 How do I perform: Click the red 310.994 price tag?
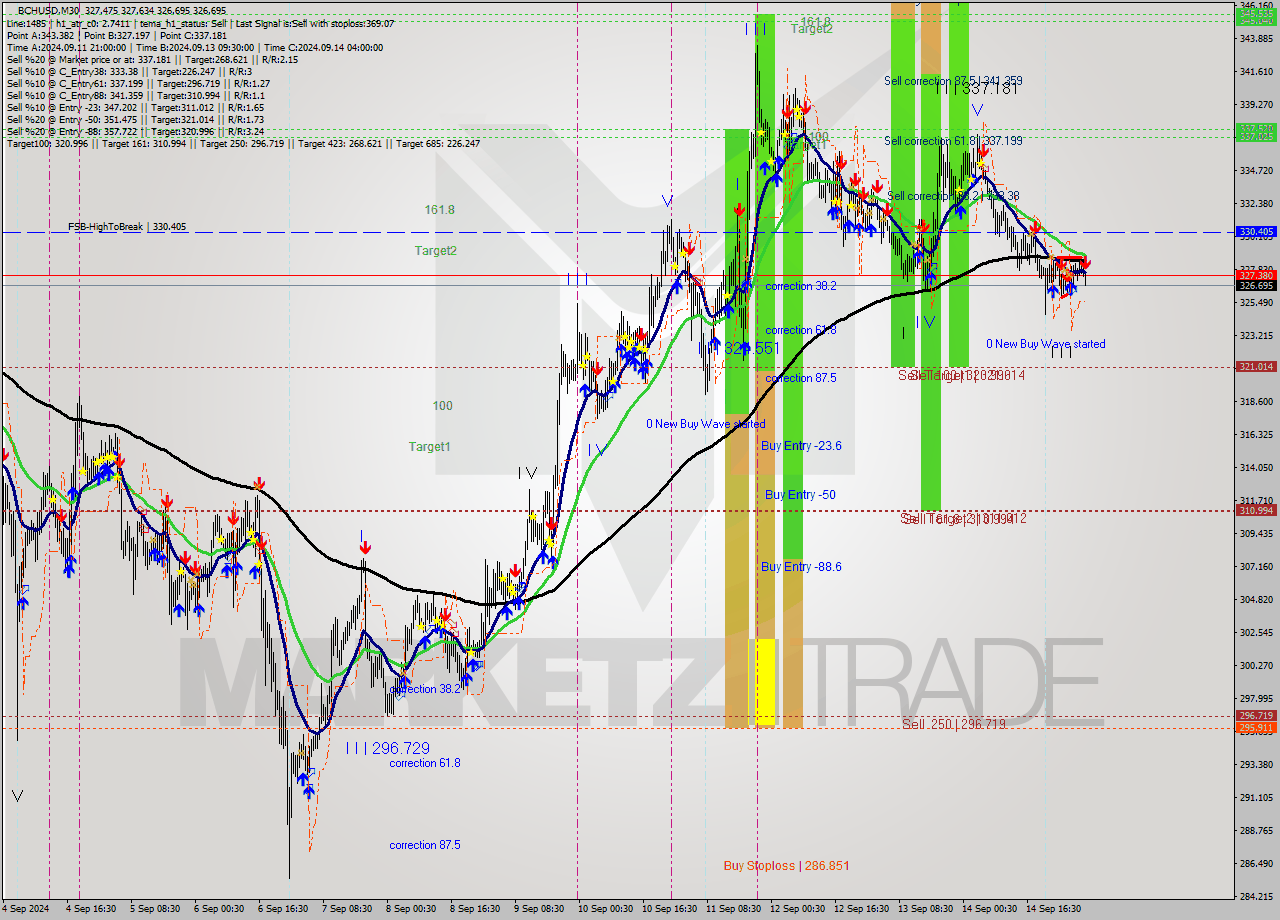click(1256, 510)
